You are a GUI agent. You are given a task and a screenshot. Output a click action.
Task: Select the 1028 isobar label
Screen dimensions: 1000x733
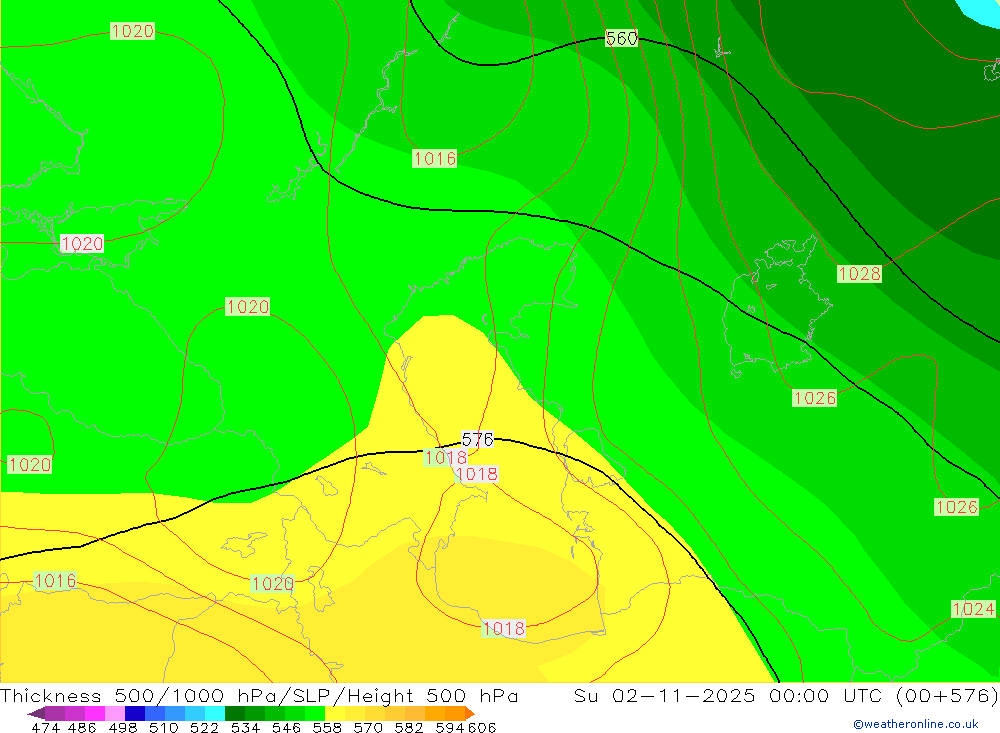(x=859, y=274)
